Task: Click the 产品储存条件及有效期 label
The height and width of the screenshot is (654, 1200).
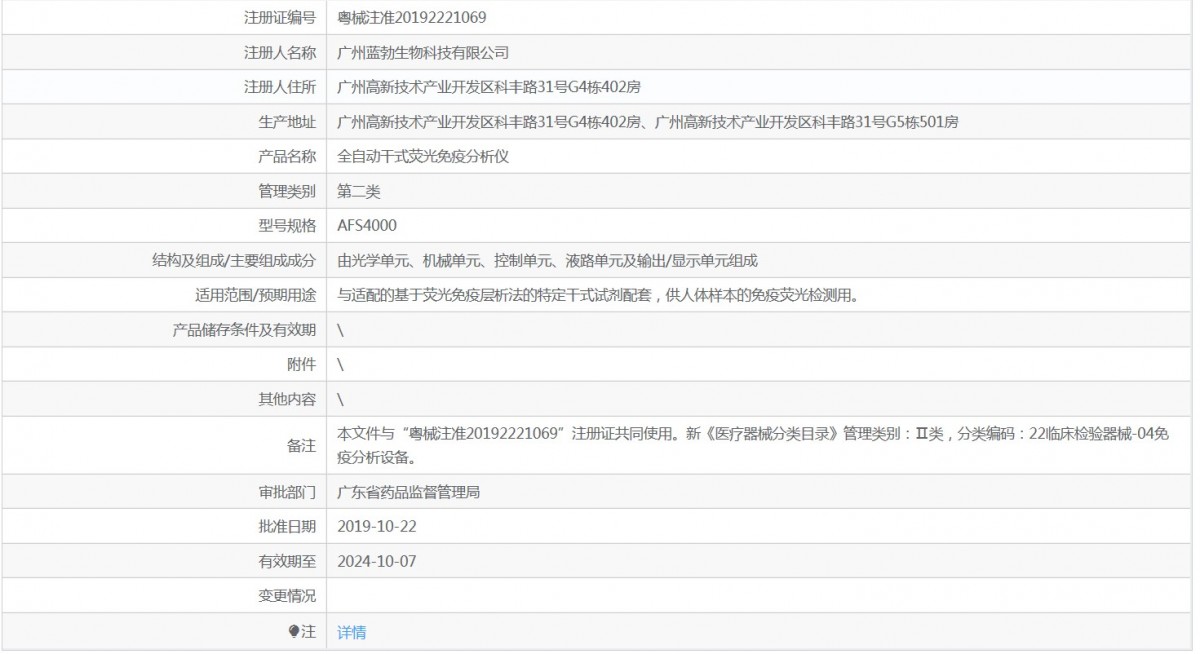Action: (x=244, y=330)
